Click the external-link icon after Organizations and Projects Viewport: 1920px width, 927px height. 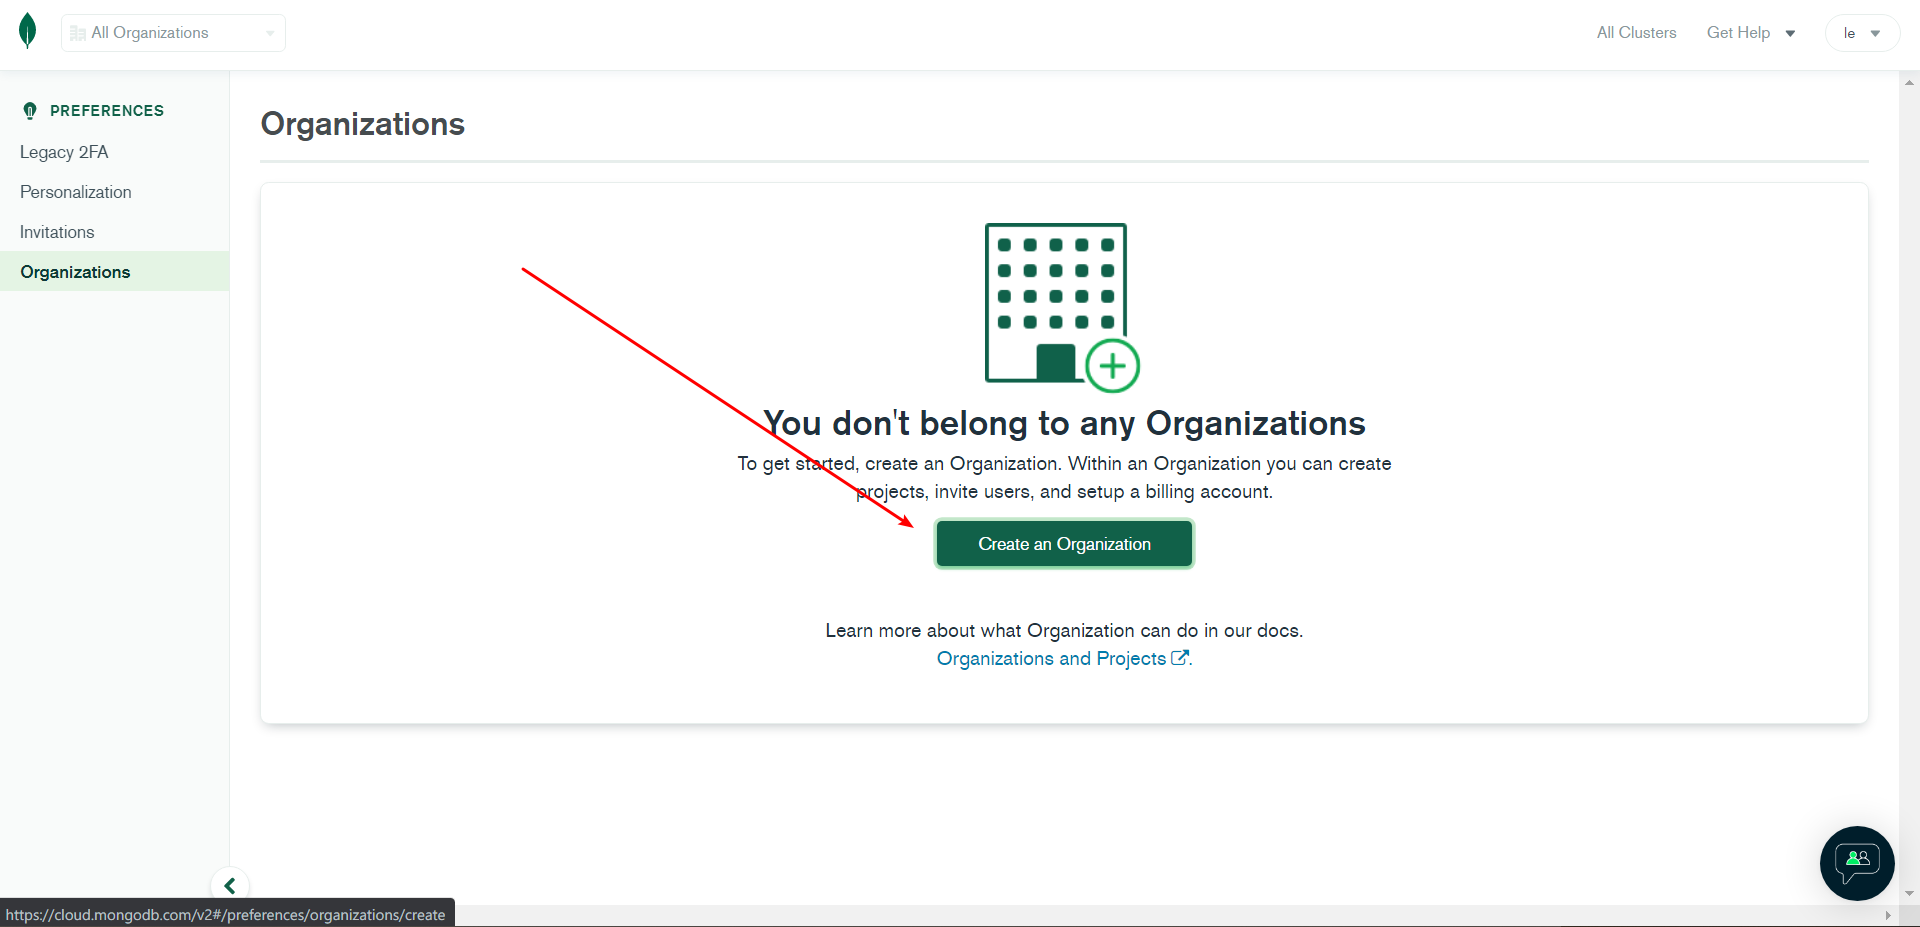click(x=1182, y=657)
